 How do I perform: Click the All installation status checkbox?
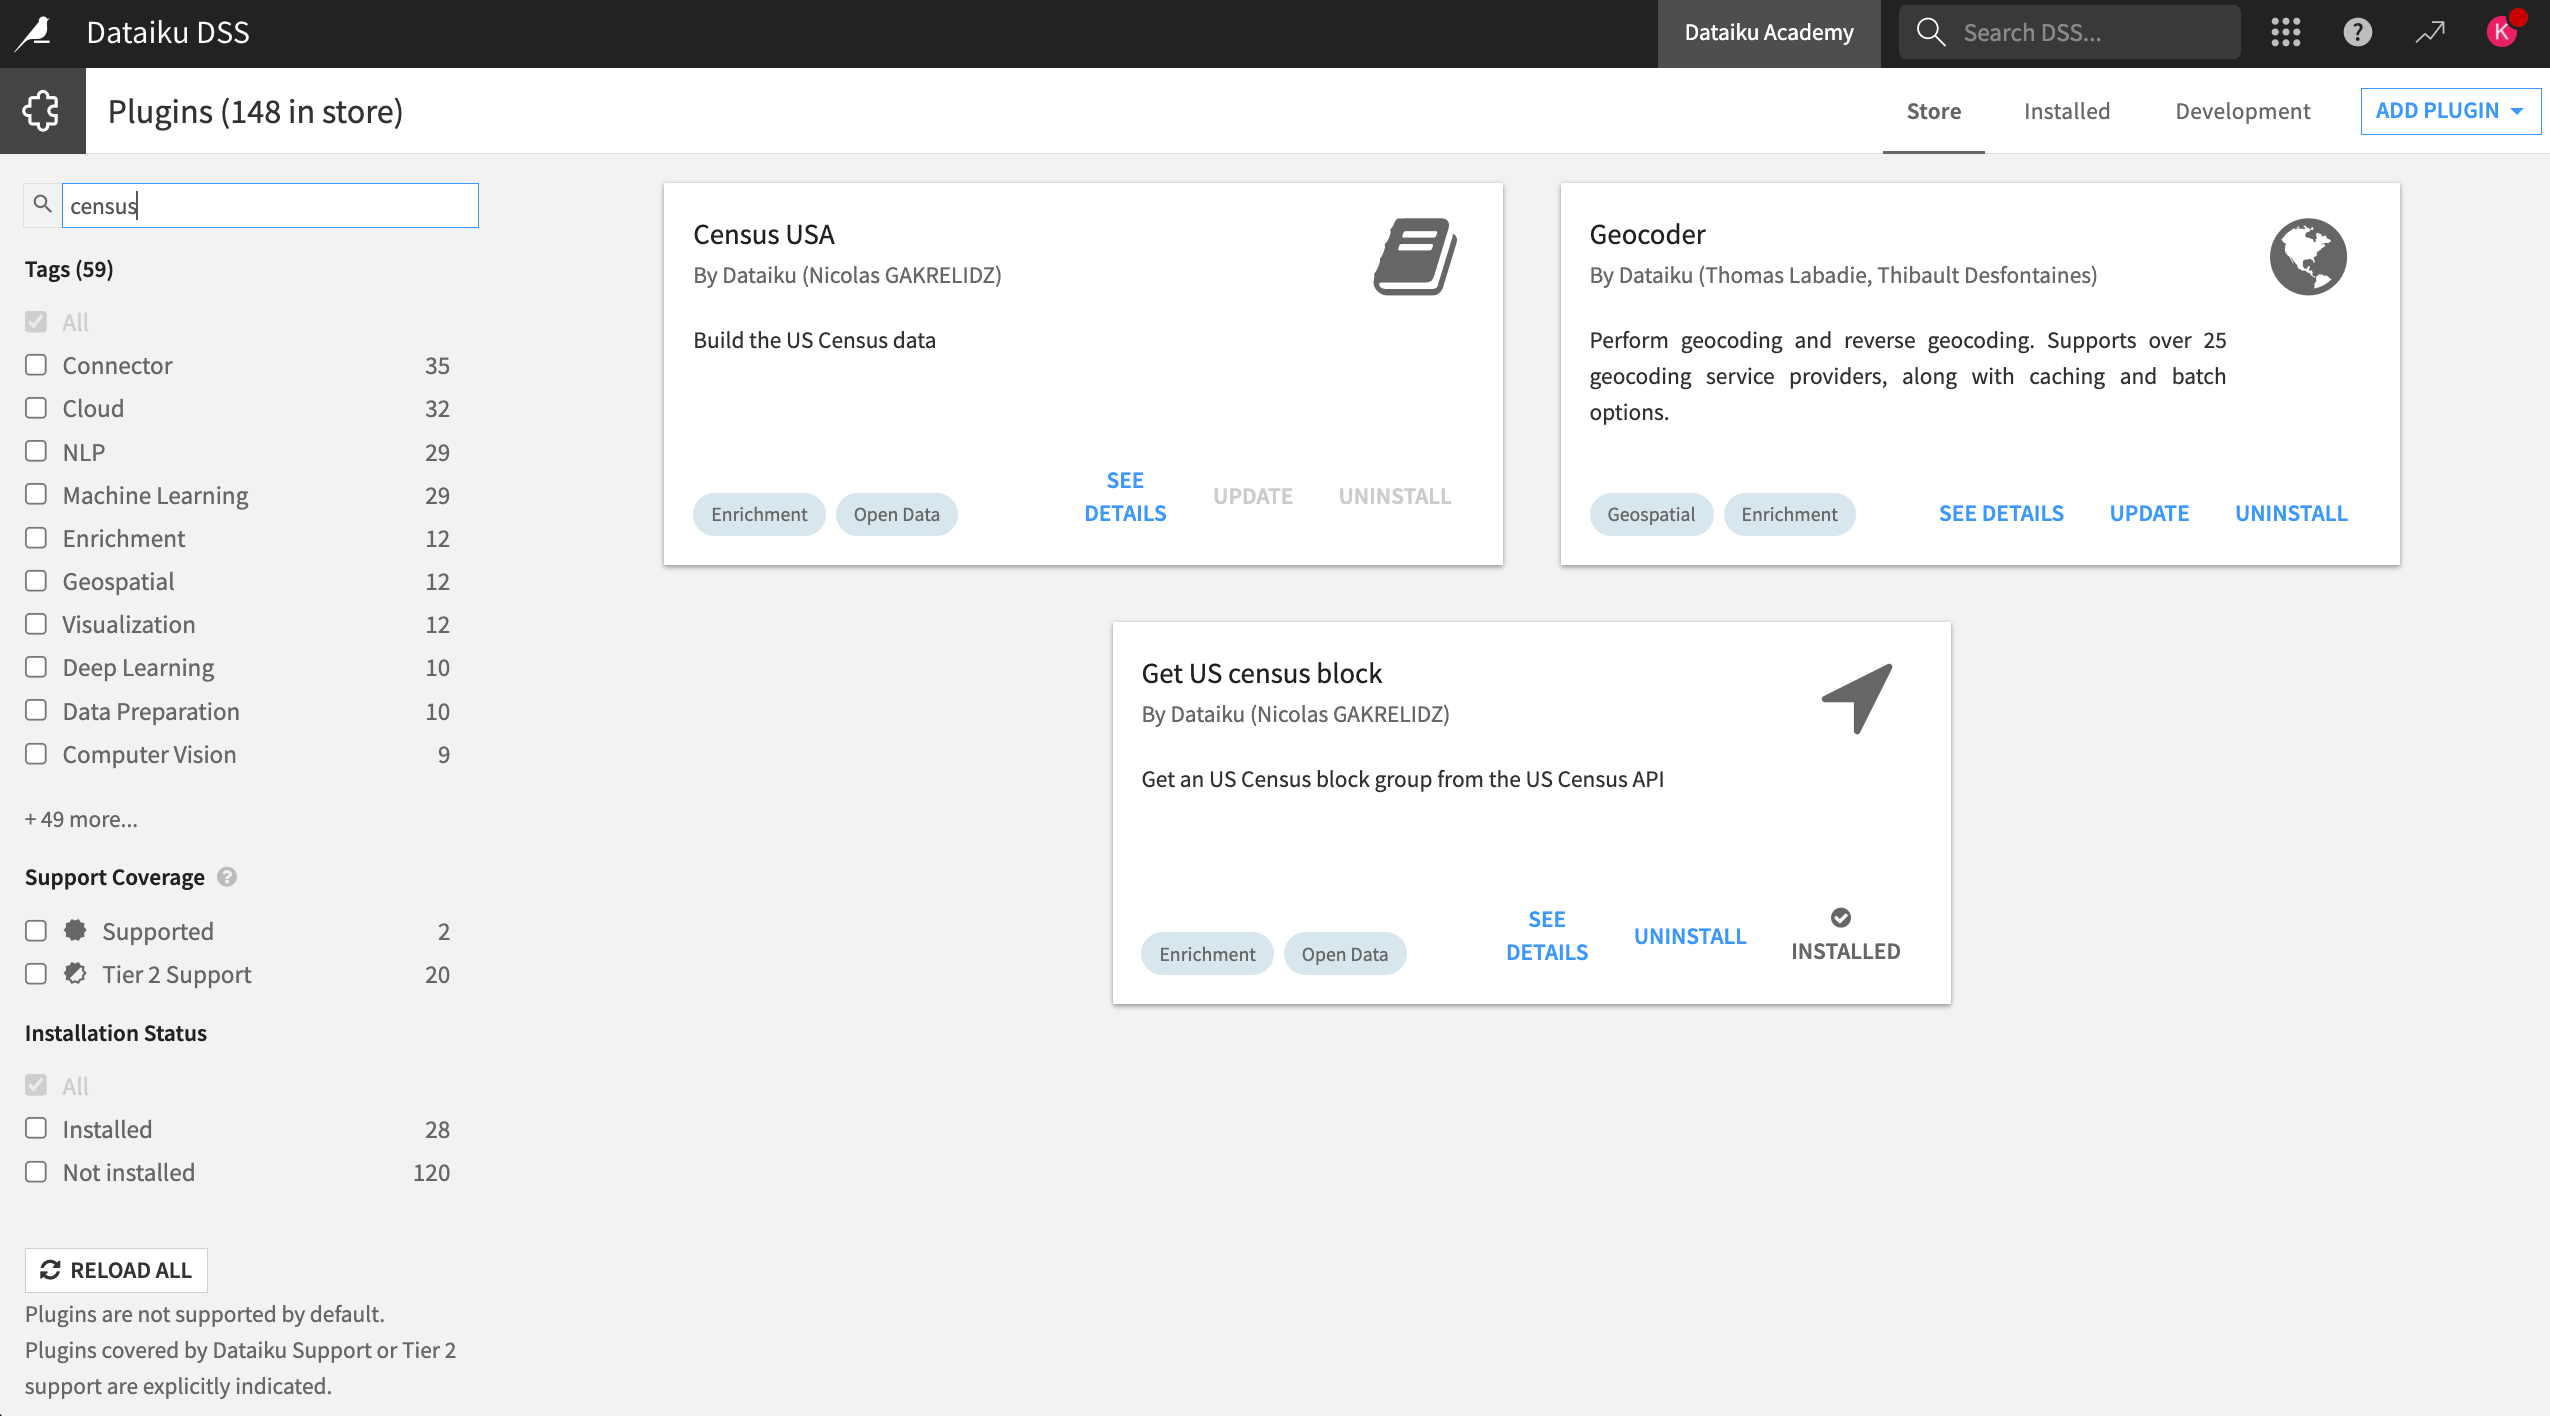coord(36,1086)
